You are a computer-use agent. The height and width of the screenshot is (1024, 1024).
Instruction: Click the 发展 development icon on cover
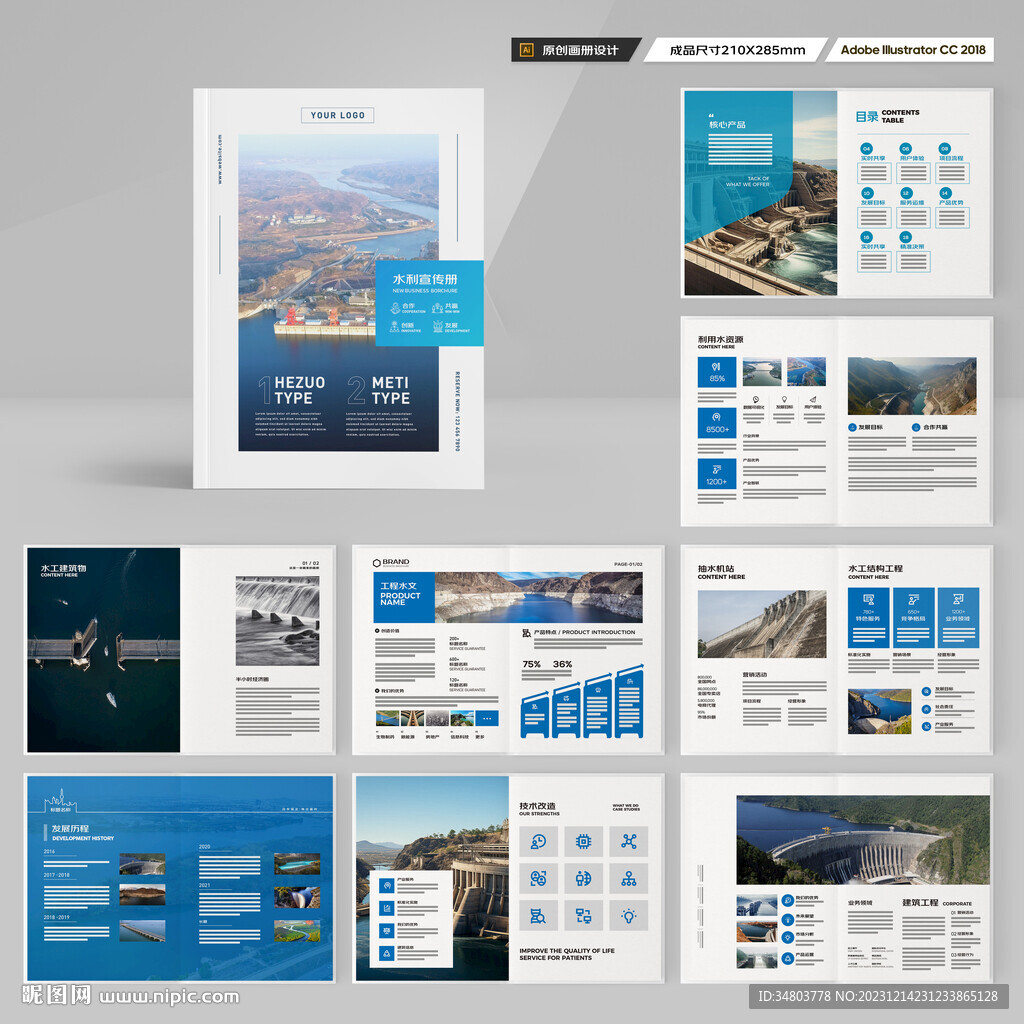[x=438, y=326]
